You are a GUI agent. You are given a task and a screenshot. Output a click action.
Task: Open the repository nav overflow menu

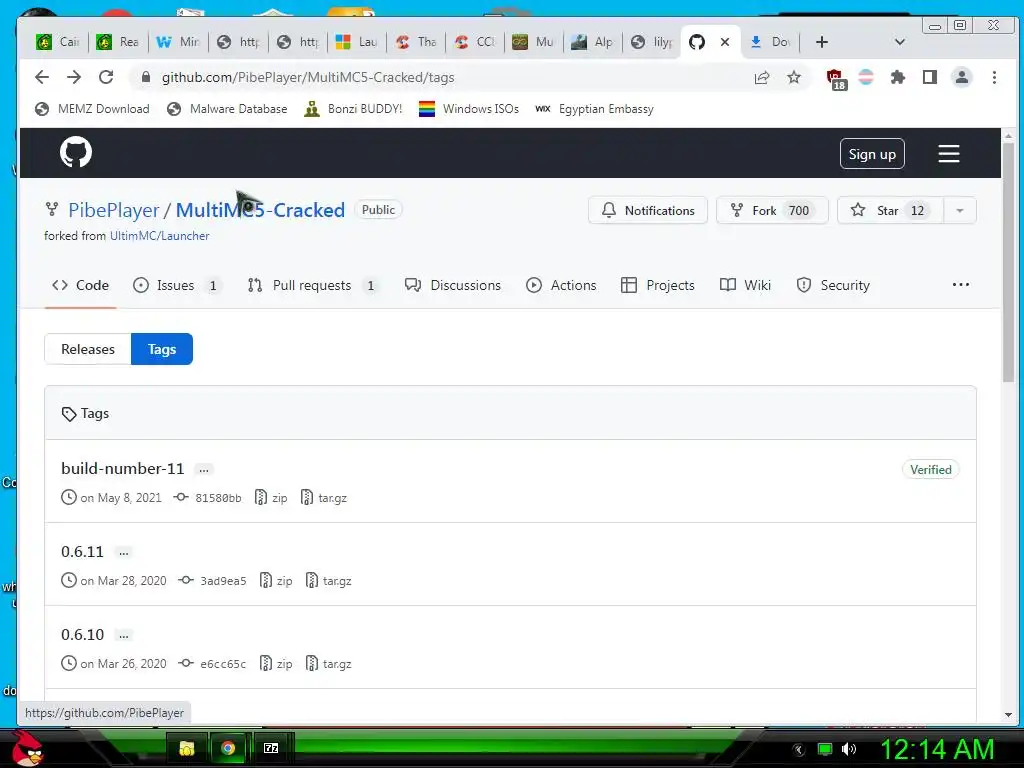tap(960, 285)
